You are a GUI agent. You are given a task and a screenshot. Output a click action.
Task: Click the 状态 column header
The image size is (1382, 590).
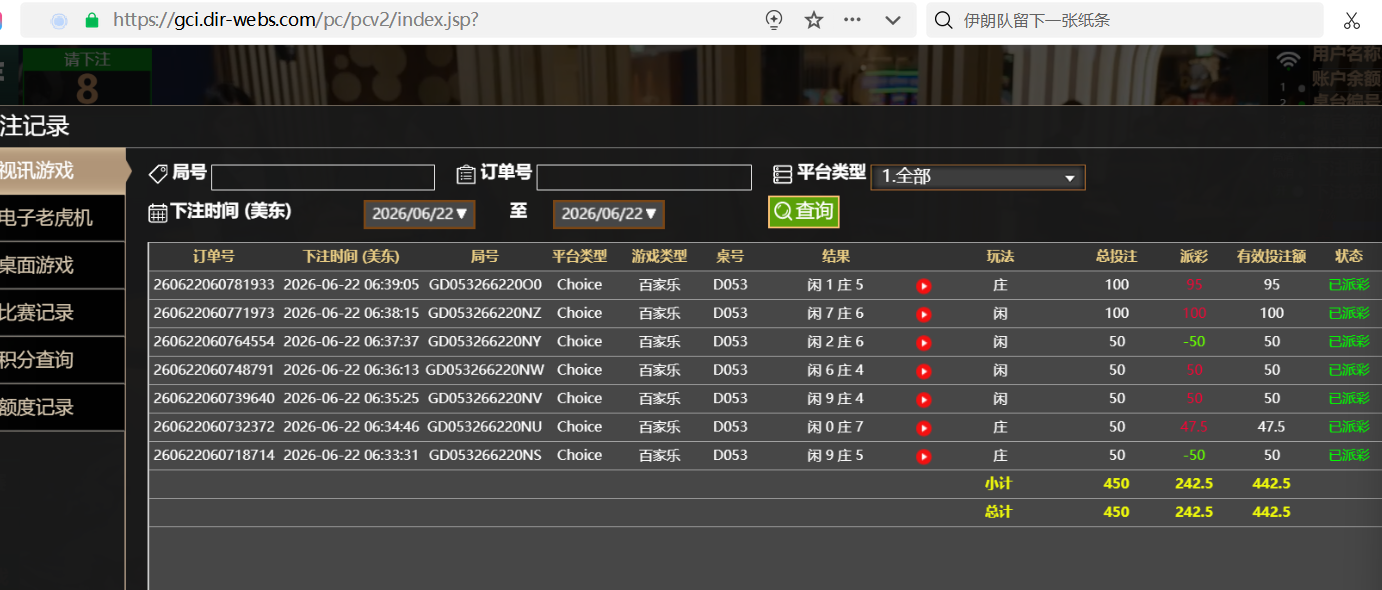[1349, 256]
